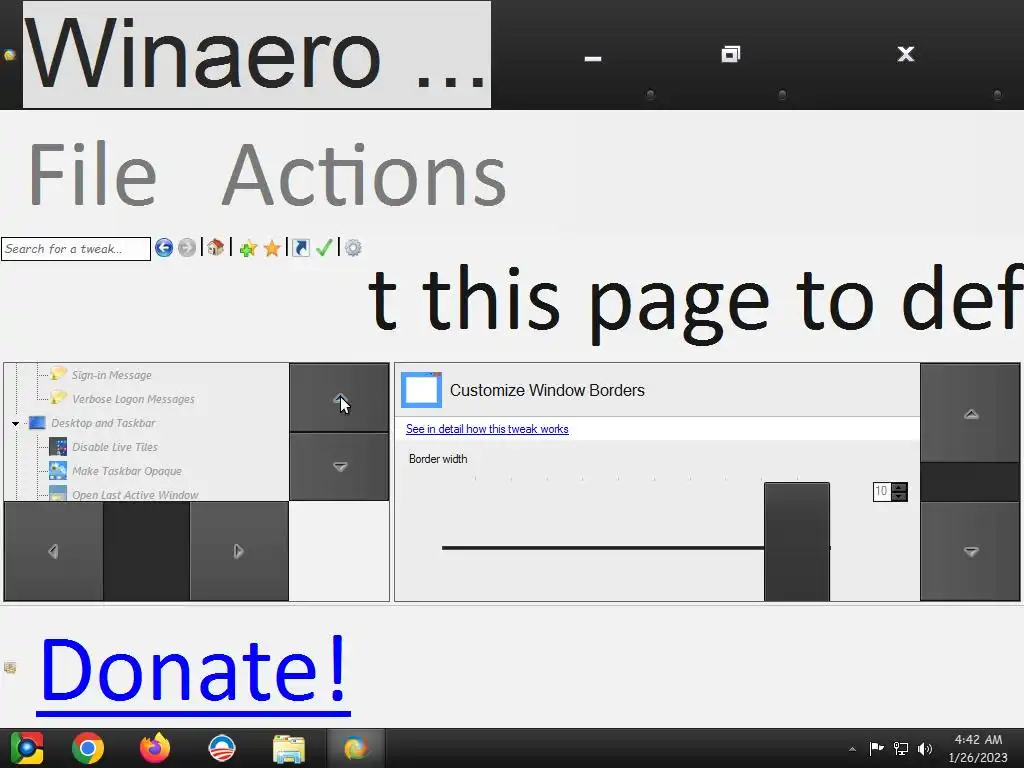Screen dimensions: 1024x768
Task: Click the Make Taskbar Opaque icon
Action: click(58, 471)
